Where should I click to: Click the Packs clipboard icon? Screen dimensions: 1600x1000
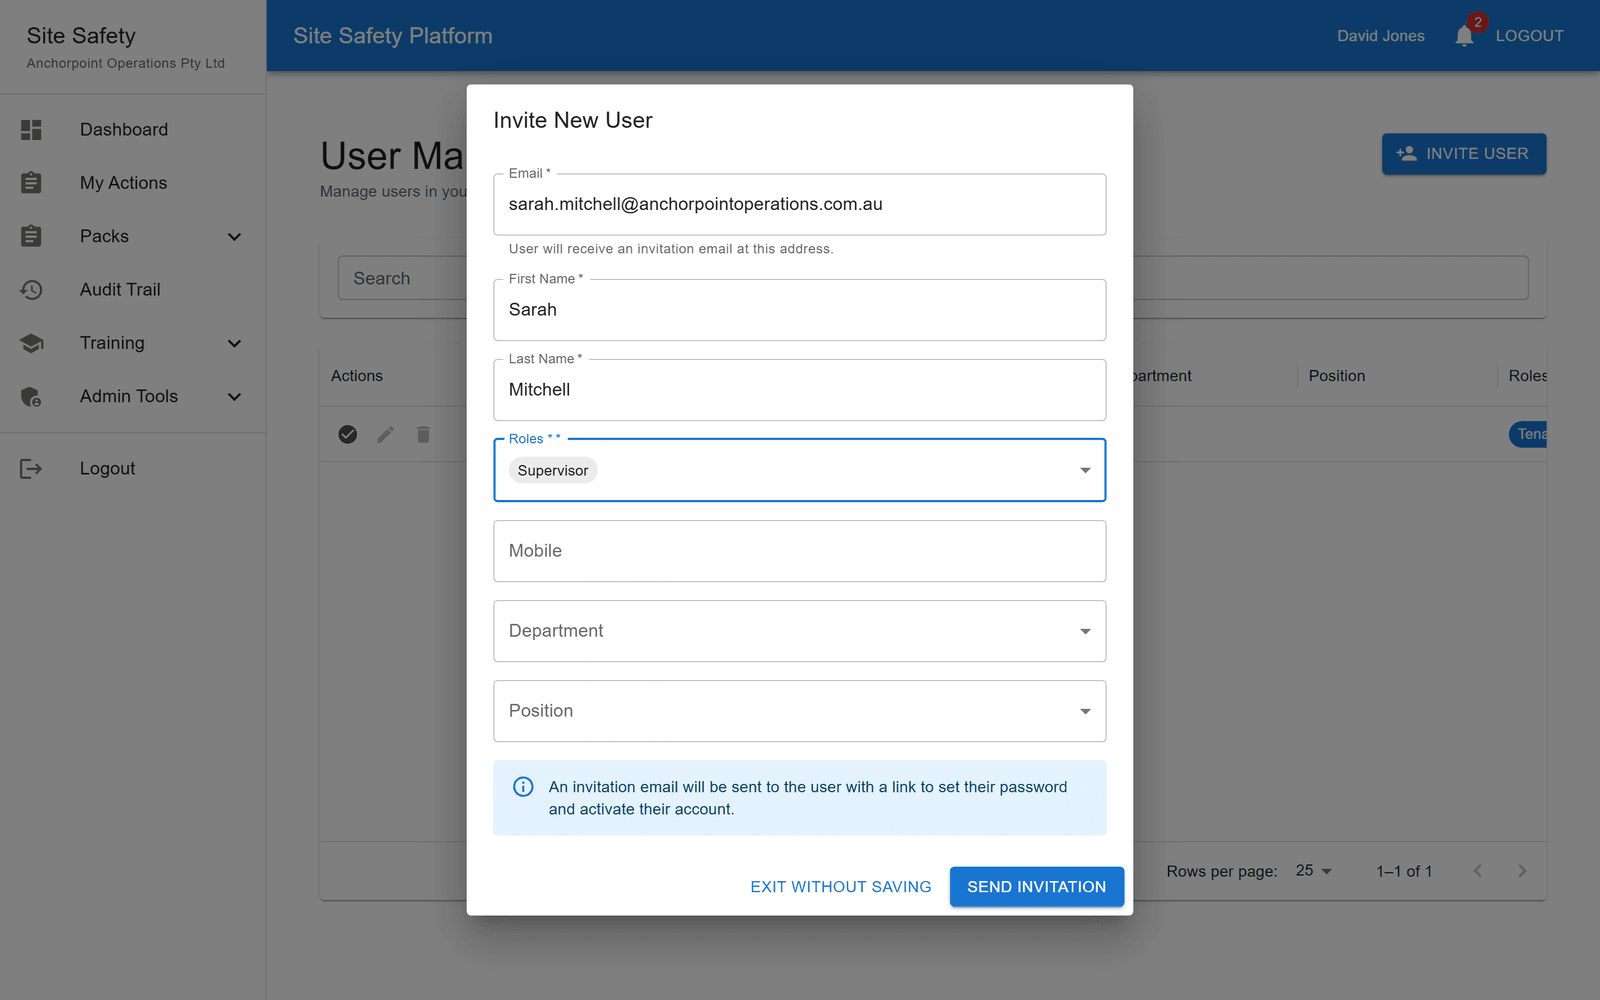pyautogui.click(x=31, y=236)
